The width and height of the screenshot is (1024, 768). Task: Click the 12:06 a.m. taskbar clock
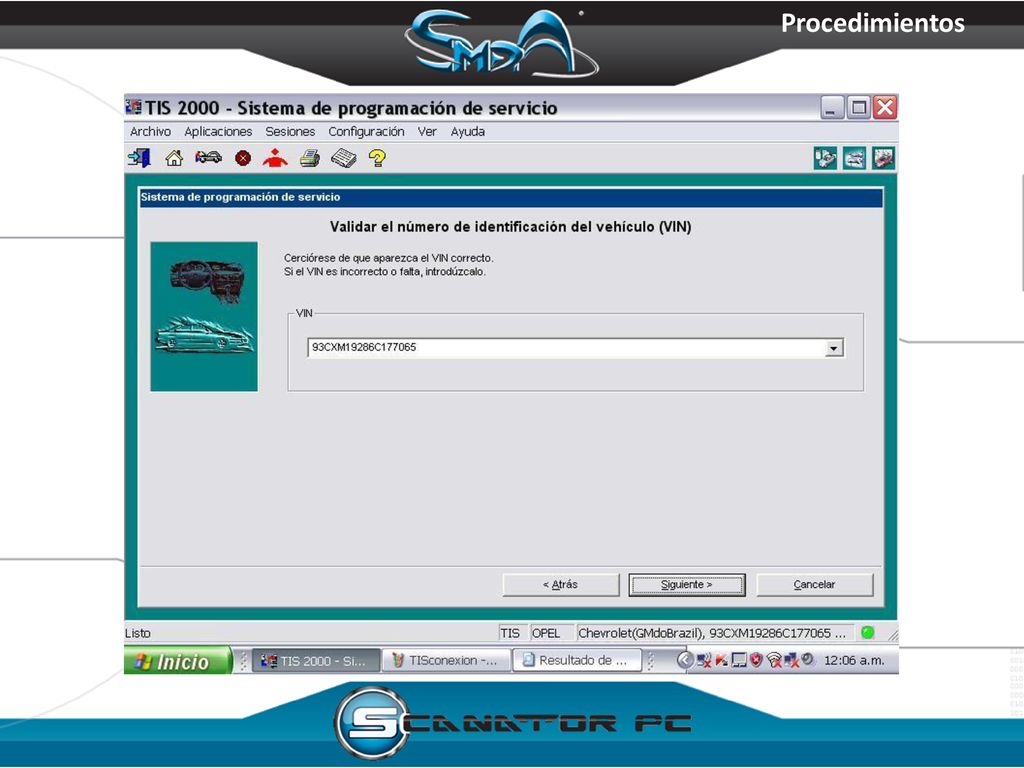[x=854, y=660]
